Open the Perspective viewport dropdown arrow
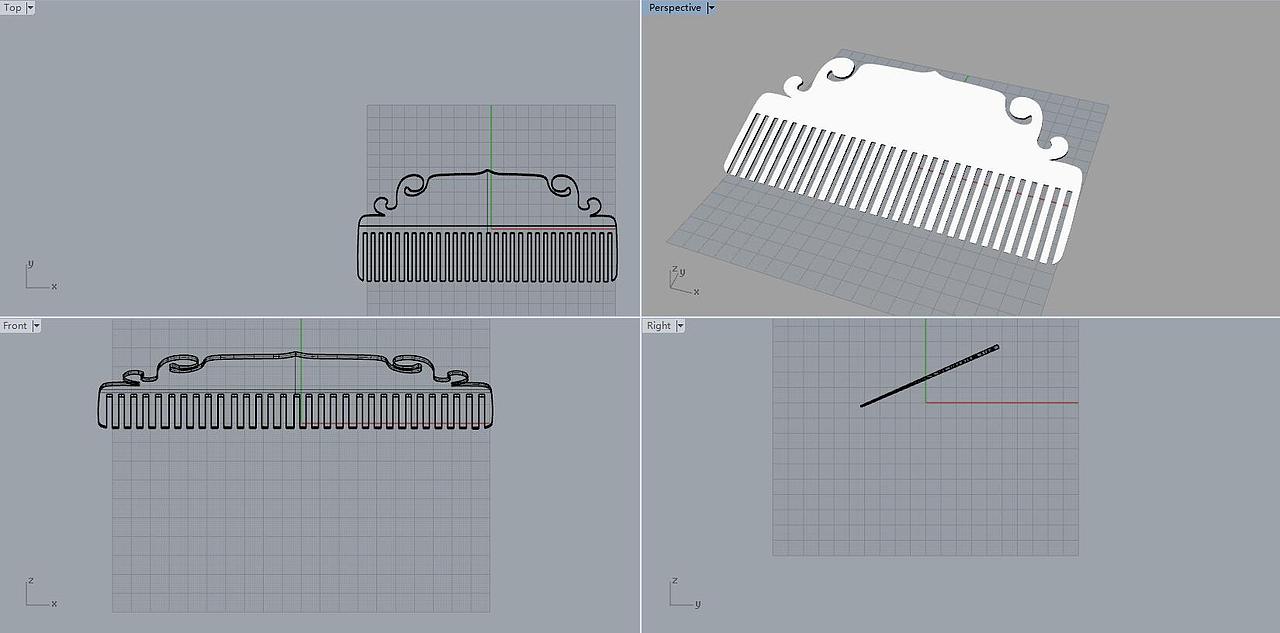This screenshot has height=633, width=1280. point(711,8)
